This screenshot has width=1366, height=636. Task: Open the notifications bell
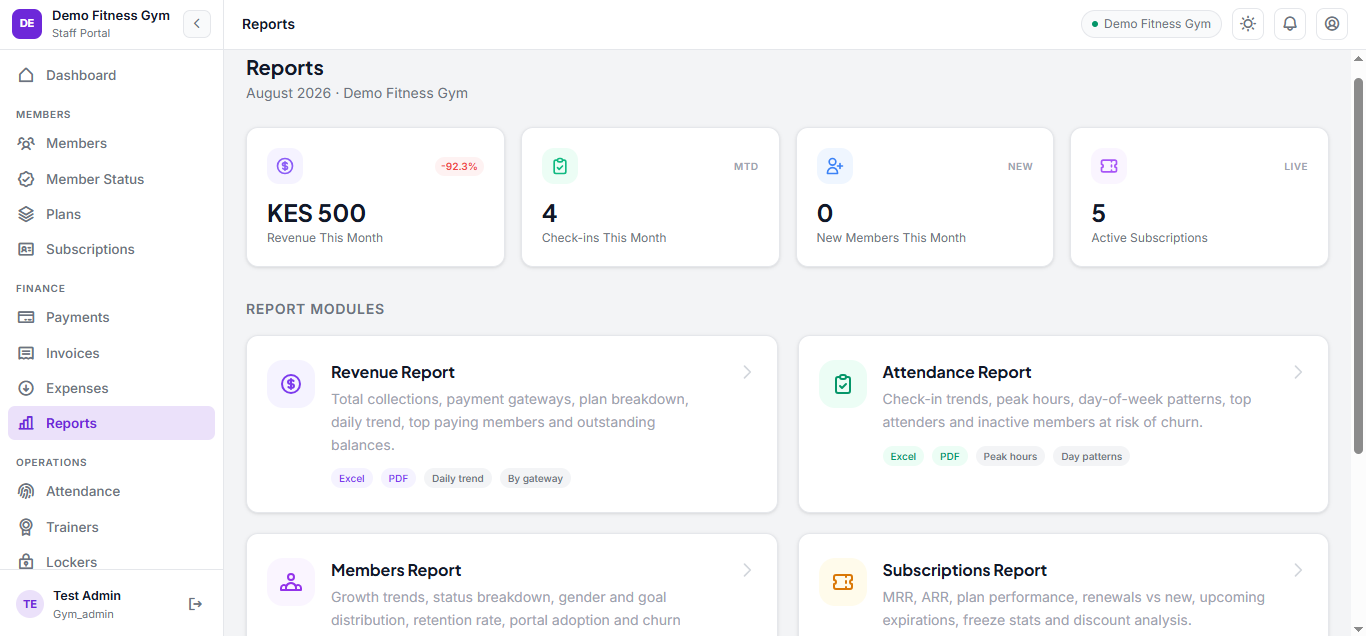tap(1290, 24)
